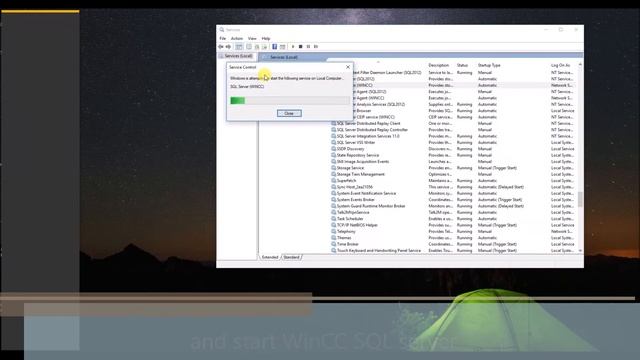
Task: Click scroll up arrow of services list
Action: pyautogui.click(x=580, y=64)
